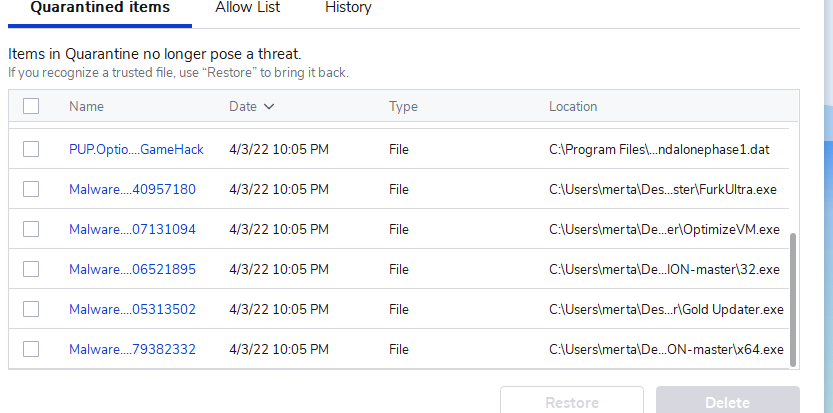Toggle the select-all checkbox in header
833x413 pixels.
(x=31, y=106)
